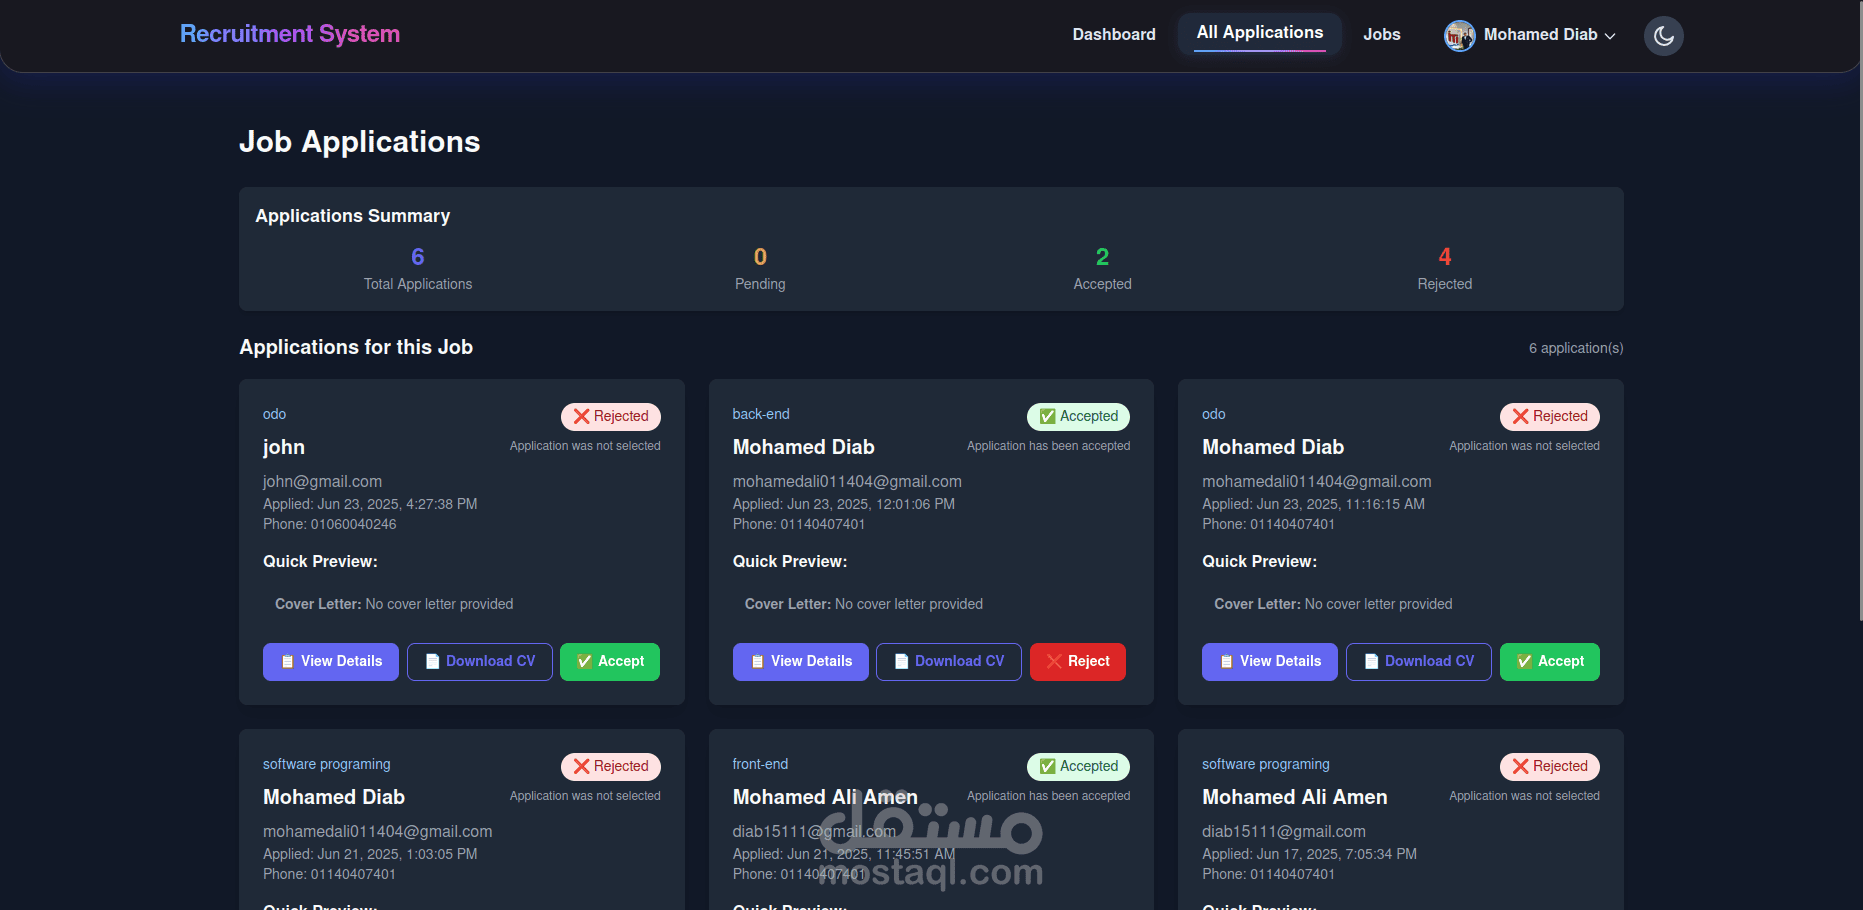
Task: Click the email john@gmail.com
Action: click(x=322, y=482)
